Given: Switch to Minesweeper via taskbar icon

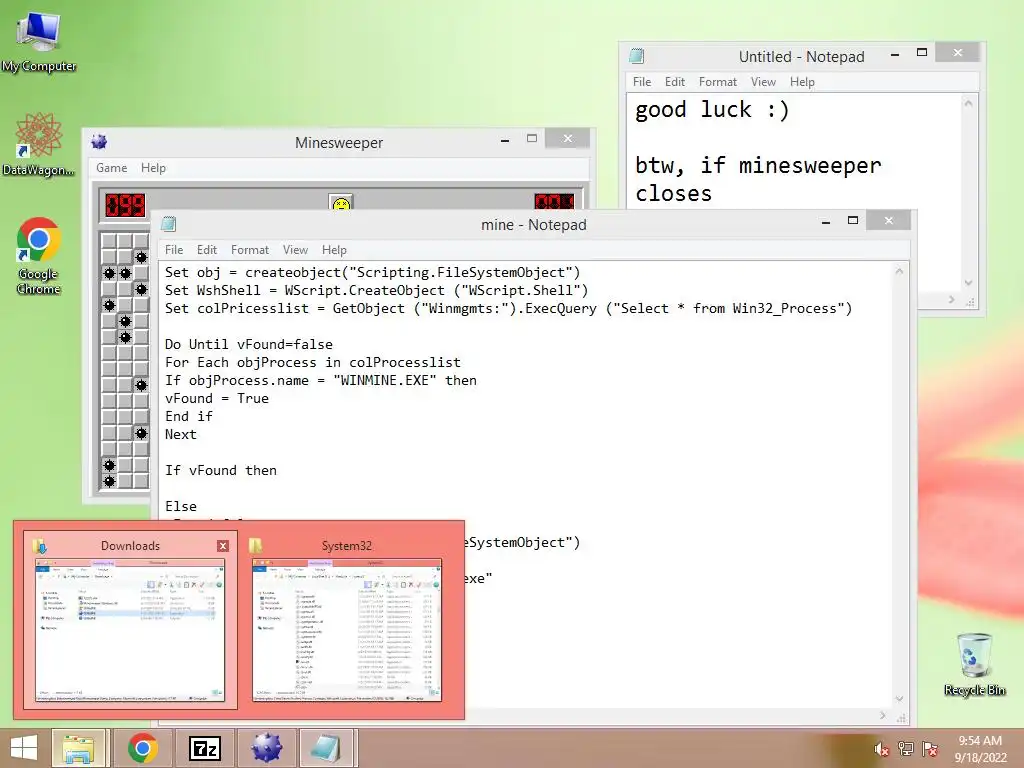Looking at the screenshot, I should point(266,748).
